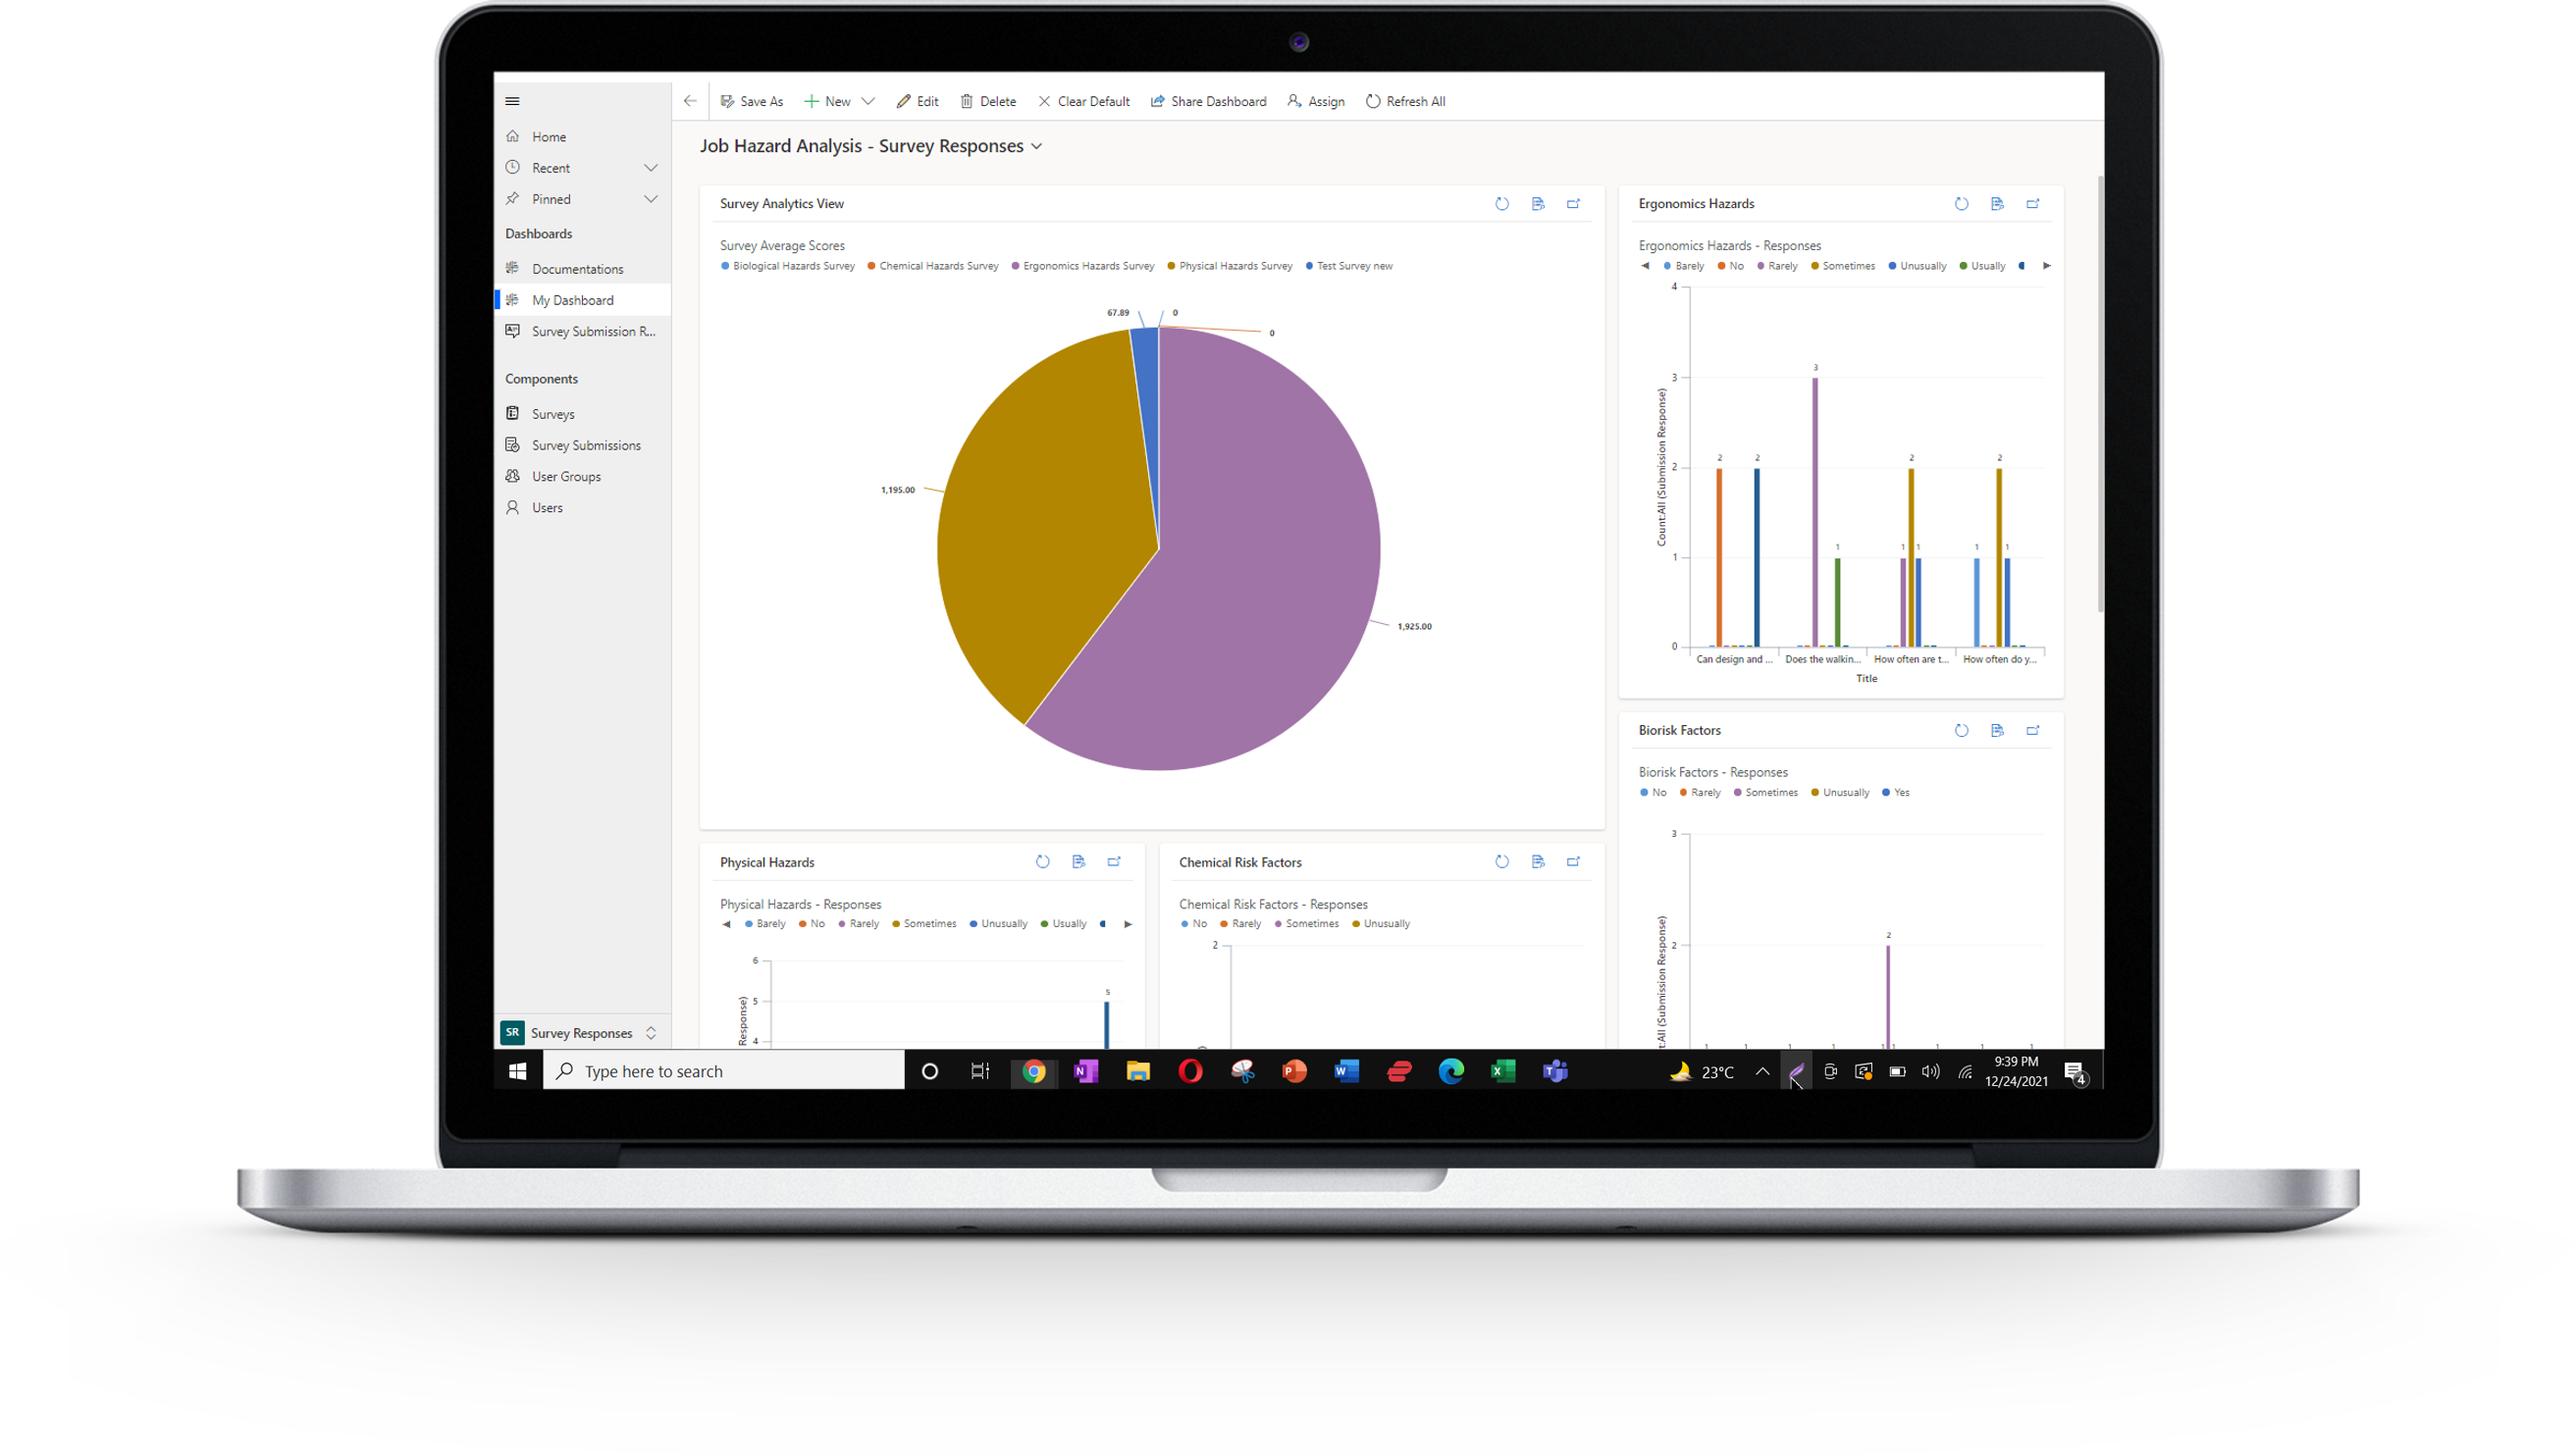Refresh the Physical Hazards chart
The height and width of the screenshot is (1456, 2575).
[x=1042, y=862]
